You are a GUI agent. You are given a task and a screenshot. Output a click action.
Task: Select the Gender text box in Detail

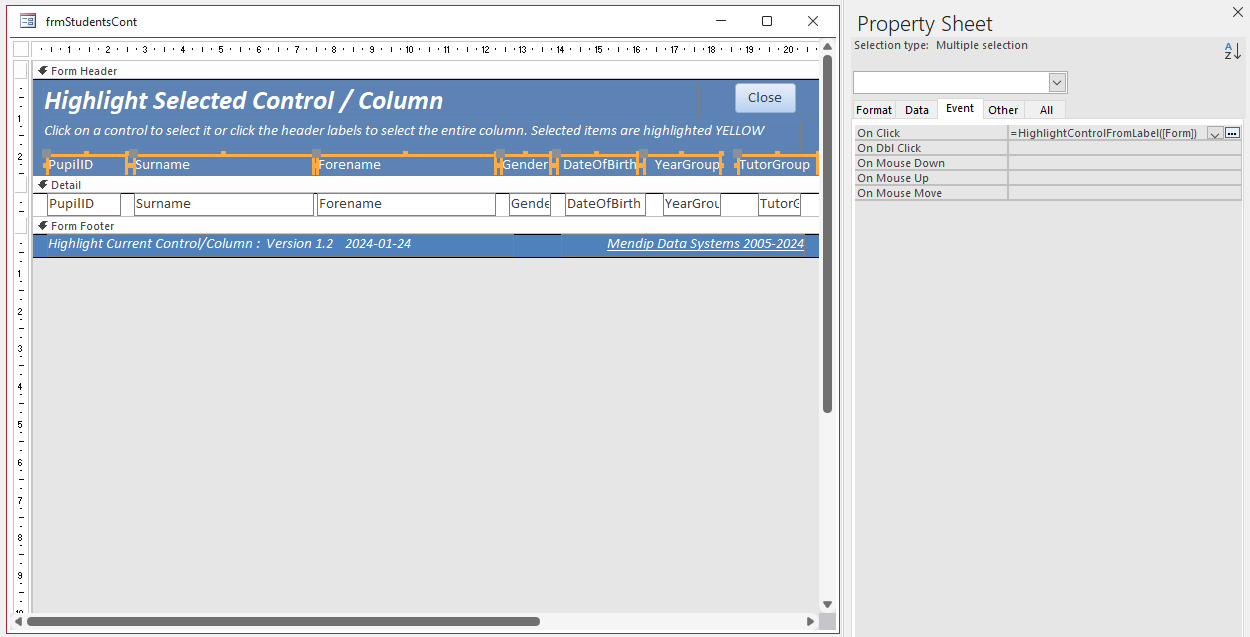[530, 204]
